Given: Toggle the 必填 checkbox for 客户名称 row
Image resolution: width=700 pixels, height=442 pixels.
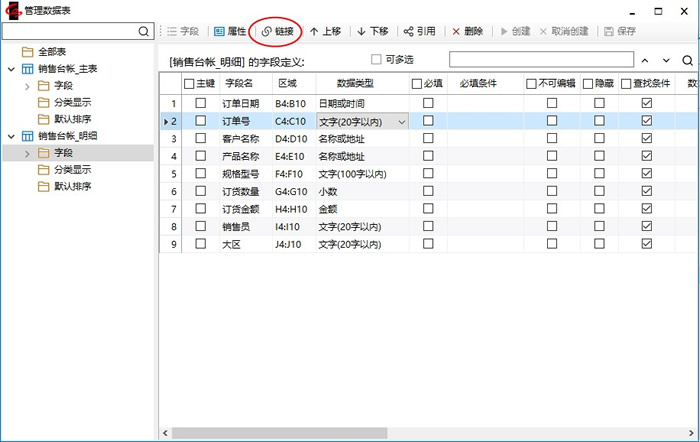Looking at the screenshot, I should click(428, 139).
